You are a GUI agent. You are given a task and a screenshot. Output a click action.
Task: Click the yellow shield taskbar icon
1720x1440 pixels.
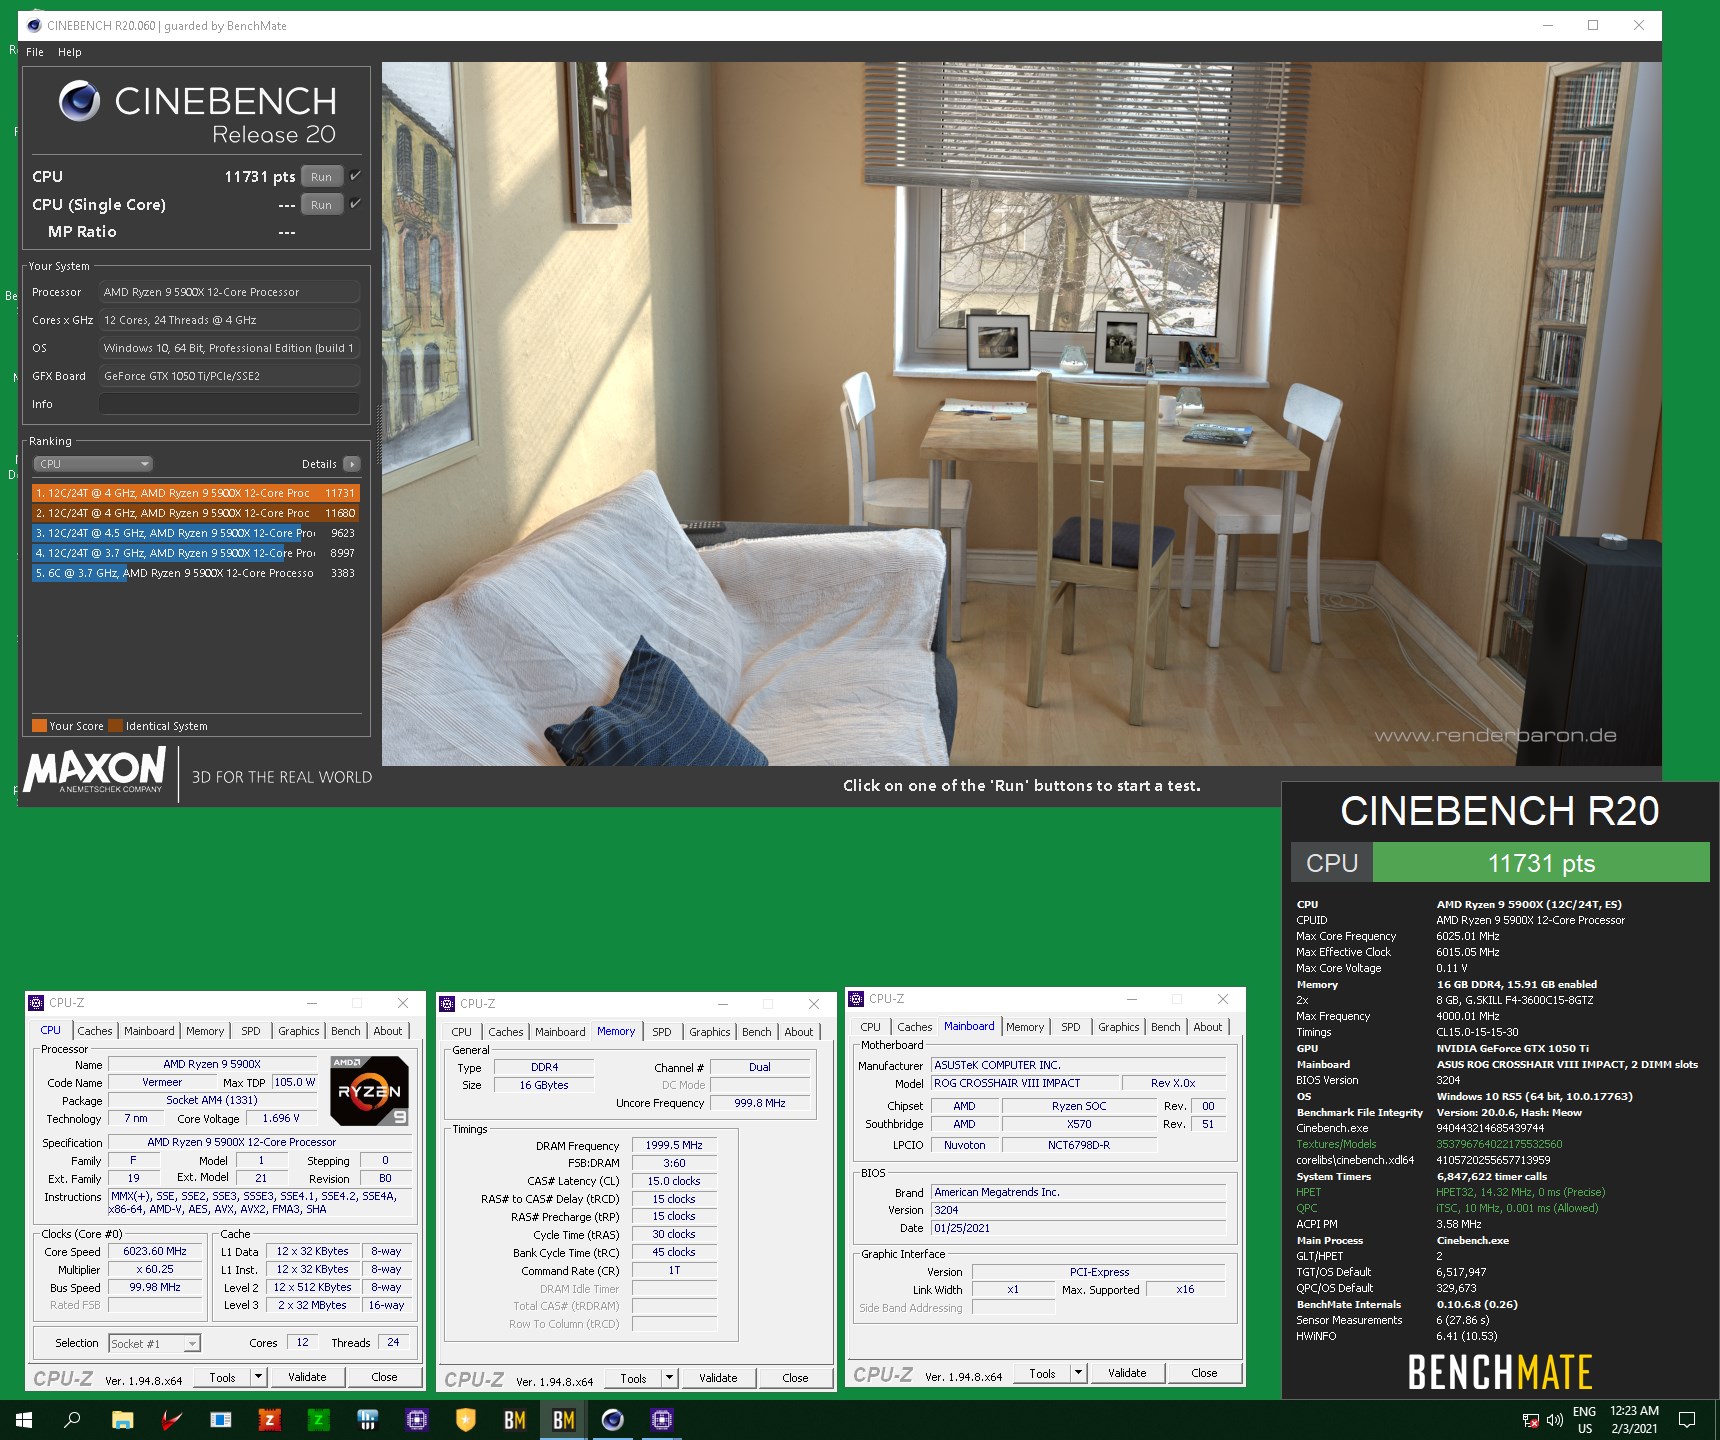(x=465, y=1420)
